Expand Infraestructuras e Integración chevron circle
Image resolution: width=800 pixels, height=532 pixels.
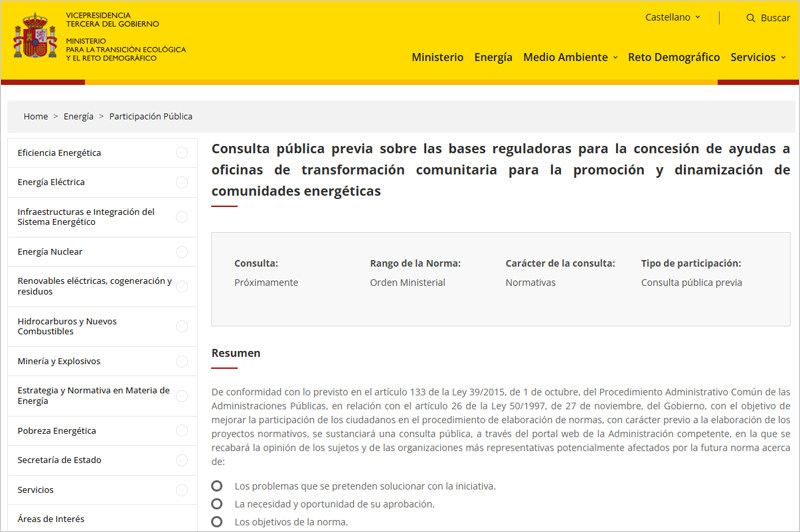point(182,217)
